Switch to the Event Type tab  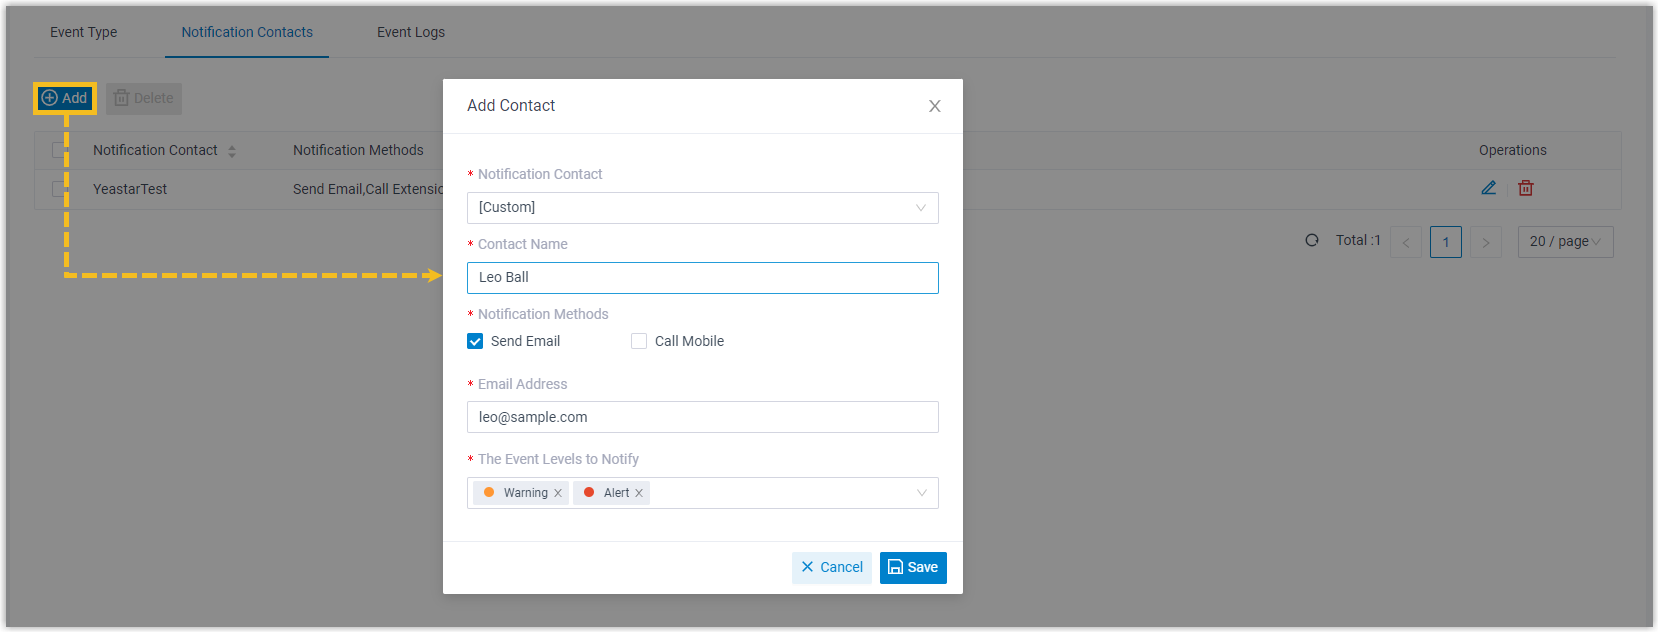coord(84,32)
